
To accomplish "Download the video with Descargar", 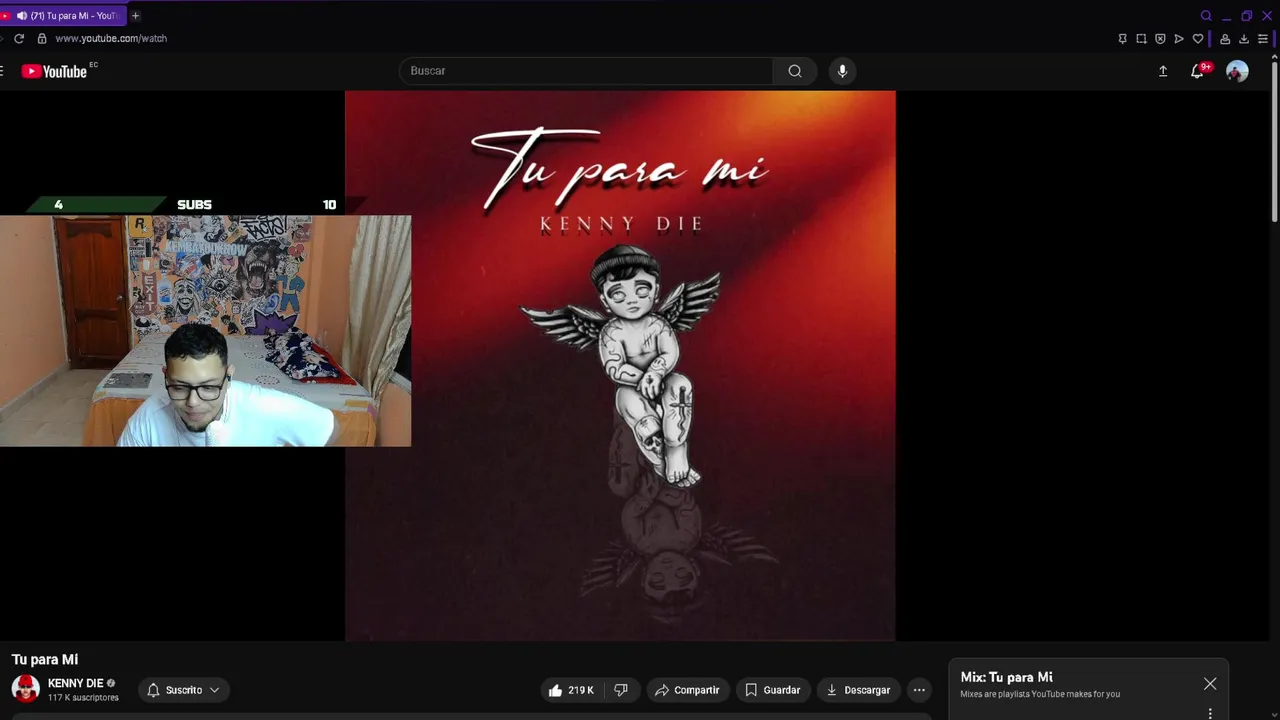I will pos(858,690).
